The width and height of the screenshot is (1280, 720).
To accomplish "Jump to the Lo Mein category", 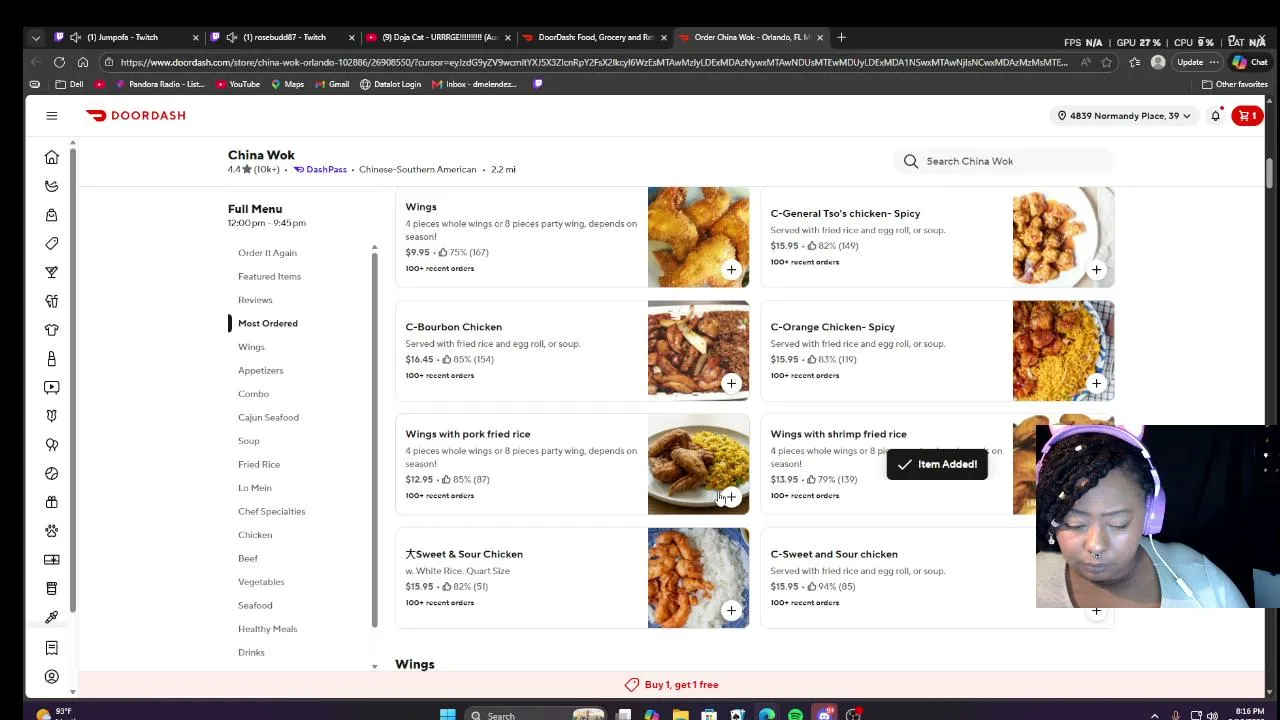I will click(x=255, y=488).
